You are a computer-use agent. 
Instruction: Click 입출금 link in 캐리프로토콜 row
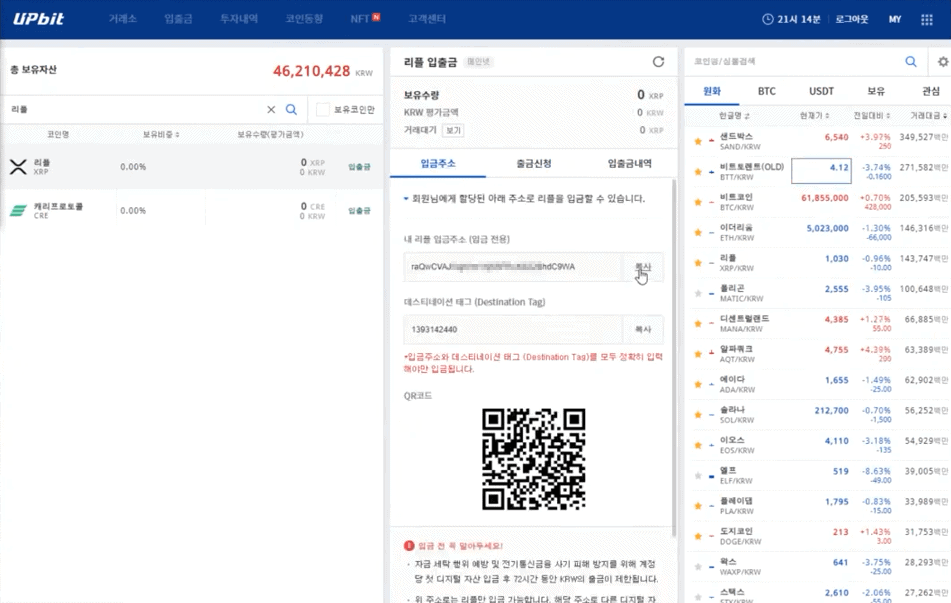359,211
